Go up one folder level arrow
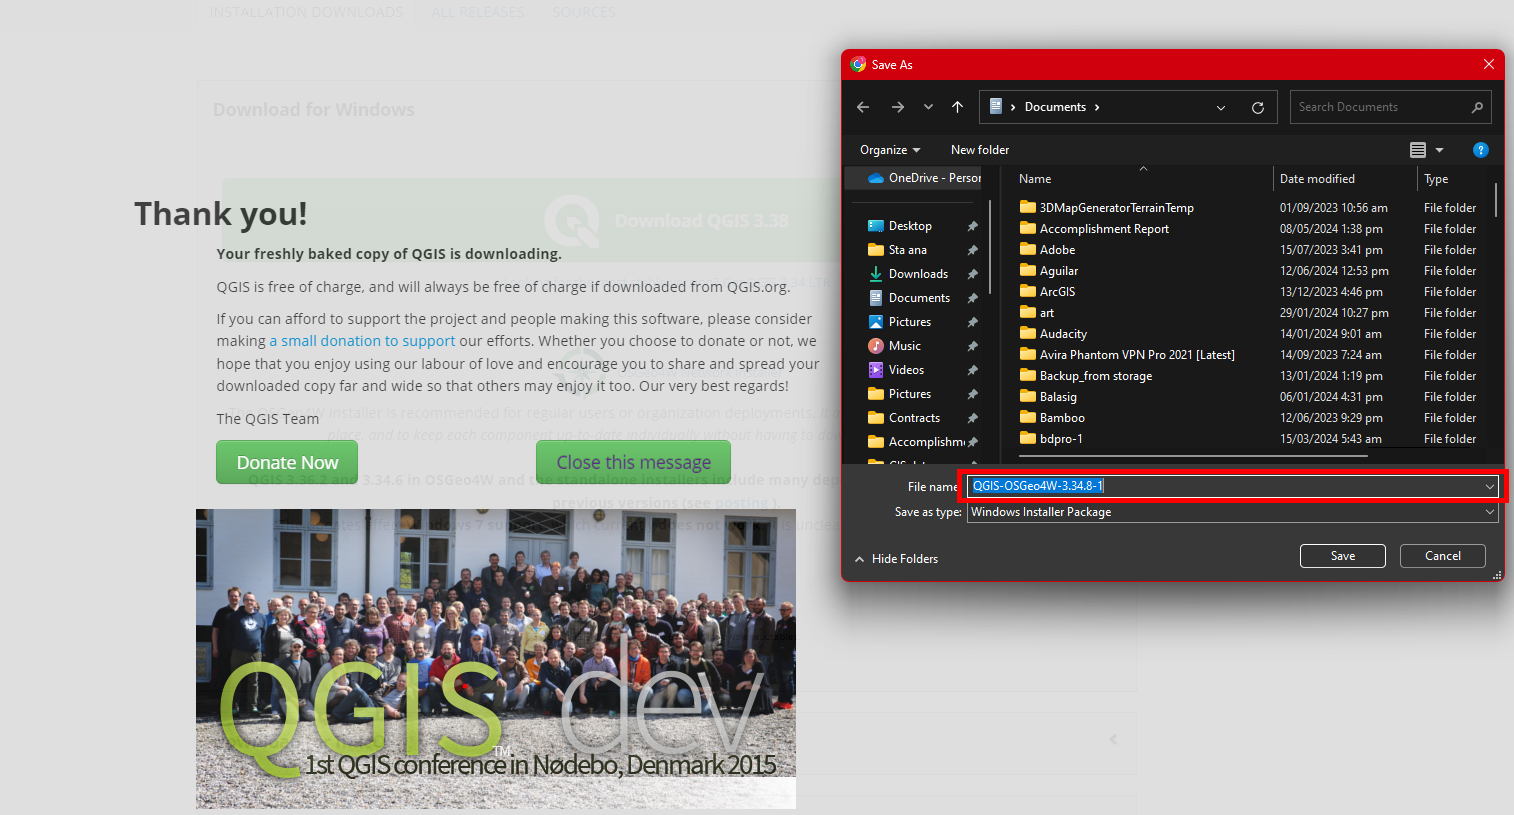Screen dimensions: 1514x815 [957, 107]
